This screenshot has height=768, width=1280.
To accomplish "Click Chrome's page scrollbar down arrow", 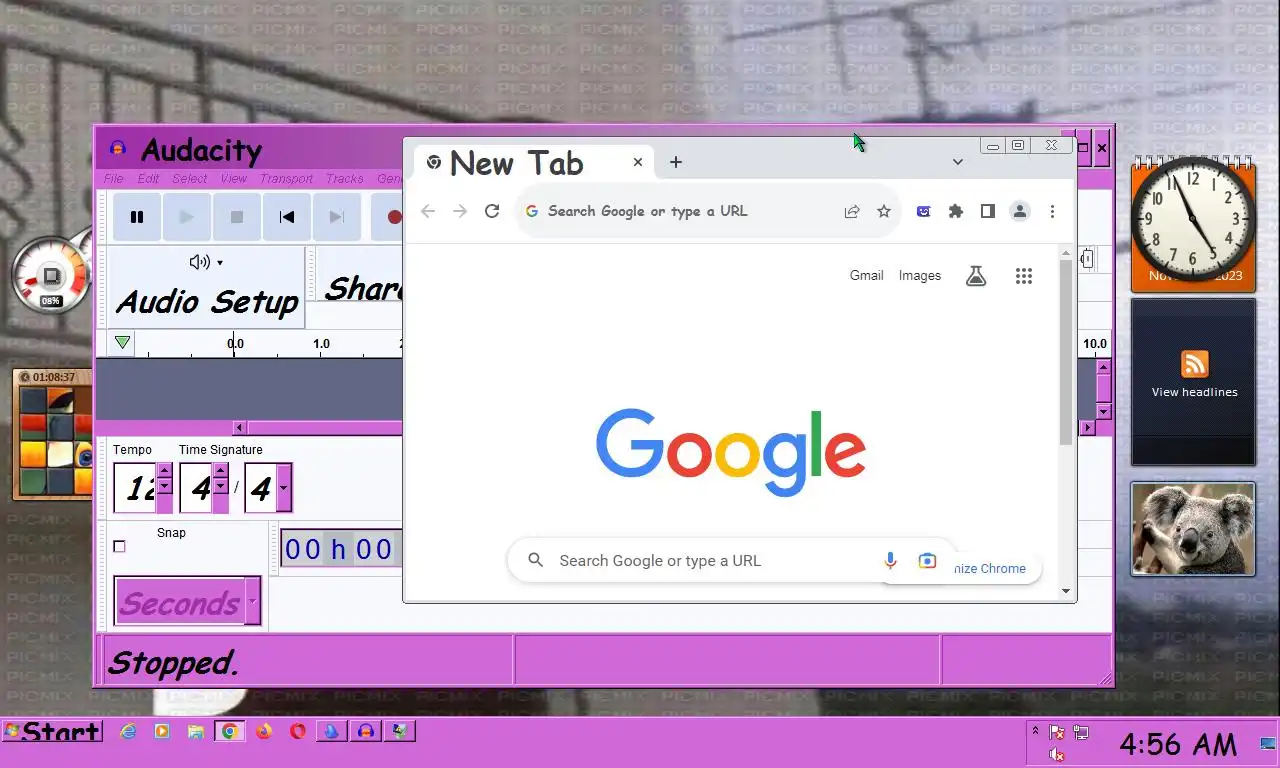I will coord(1066,591).
